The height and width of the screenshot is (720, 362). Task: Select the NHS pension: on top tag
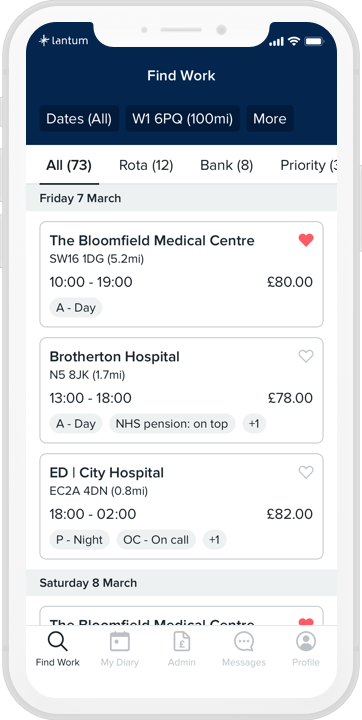pos(172,424)
